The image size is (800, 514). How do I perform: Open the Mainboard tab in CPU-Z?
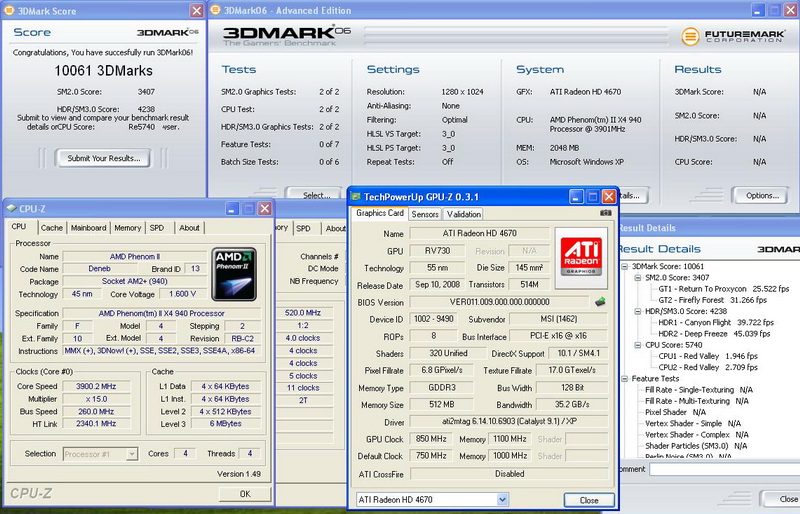pyautogui.click(x=88, y=228)
